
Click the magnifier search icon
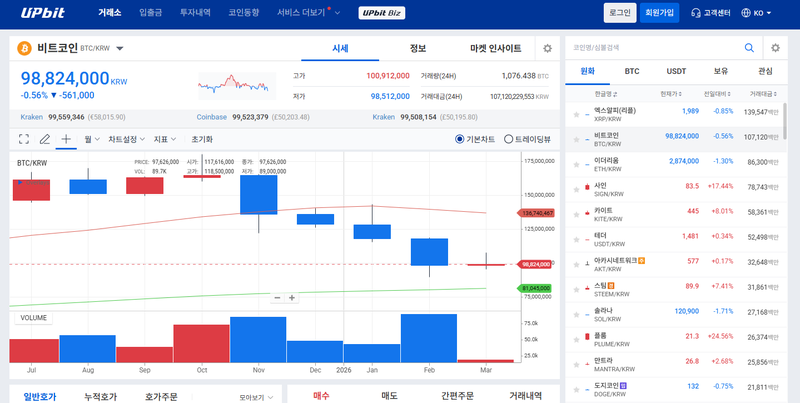pyautogui.click(x=749, y=47)
